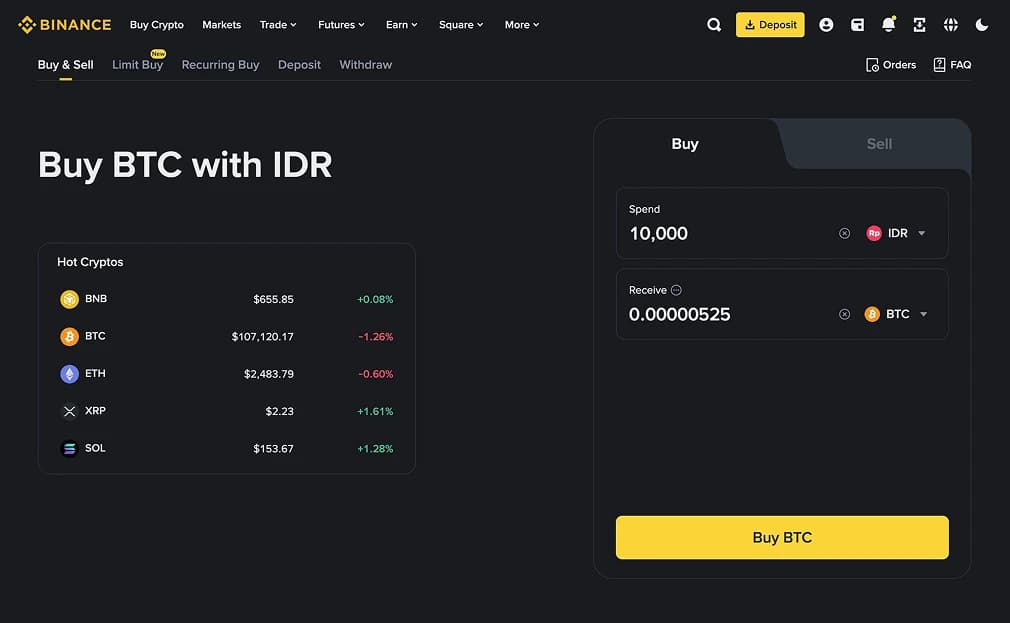Open the wallet icon in the header
The image size is (1010, 623).
point(857,24)
